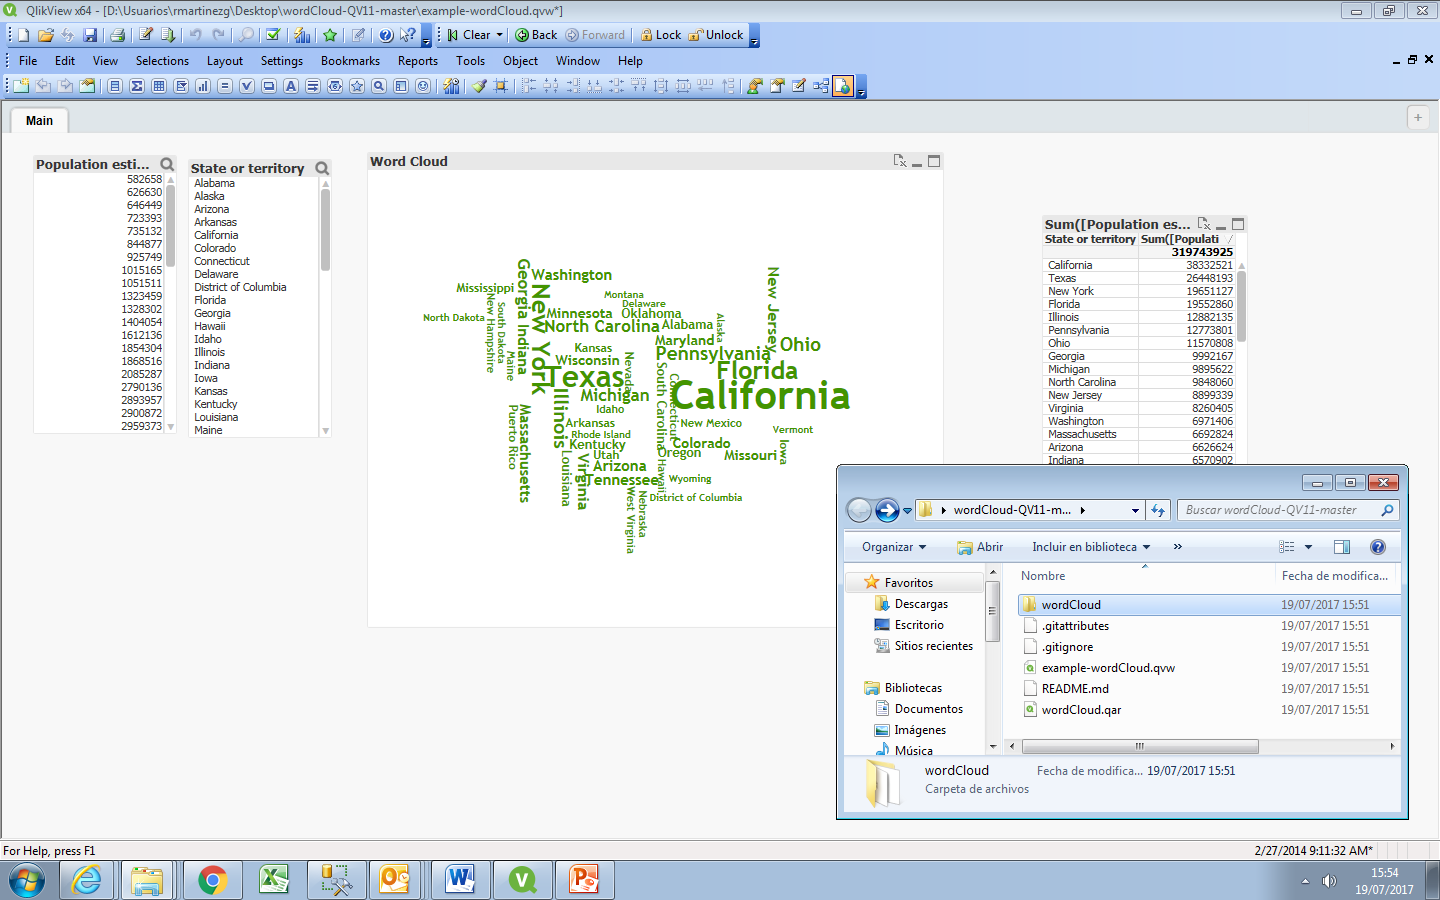Select the Main sheet tab
This screenshot has width=1440, height=900.
40,120
